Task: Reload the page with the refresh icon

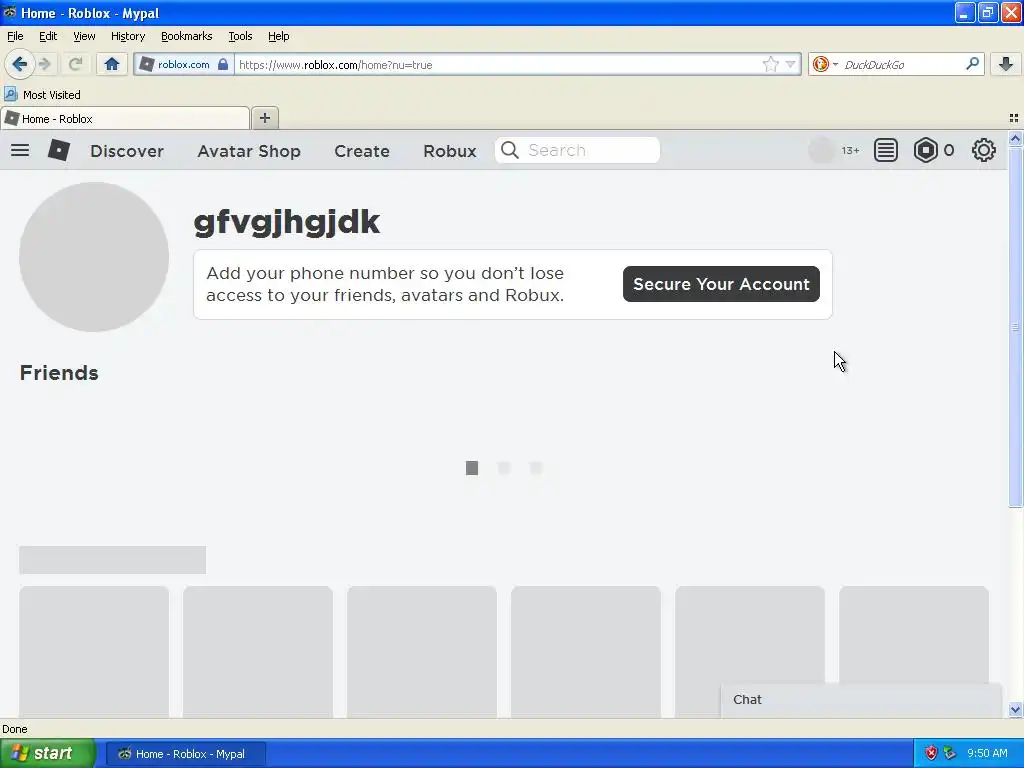Action: 75,64
